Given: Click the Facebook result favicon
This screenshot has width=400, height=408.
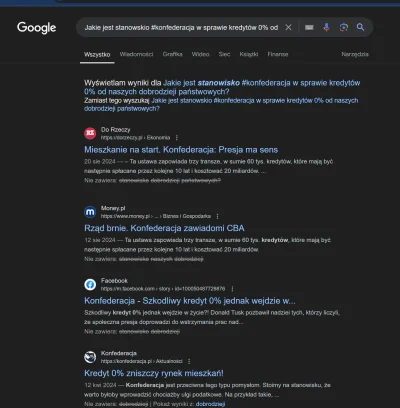Looking at the screenshot, I should (90, 284).
